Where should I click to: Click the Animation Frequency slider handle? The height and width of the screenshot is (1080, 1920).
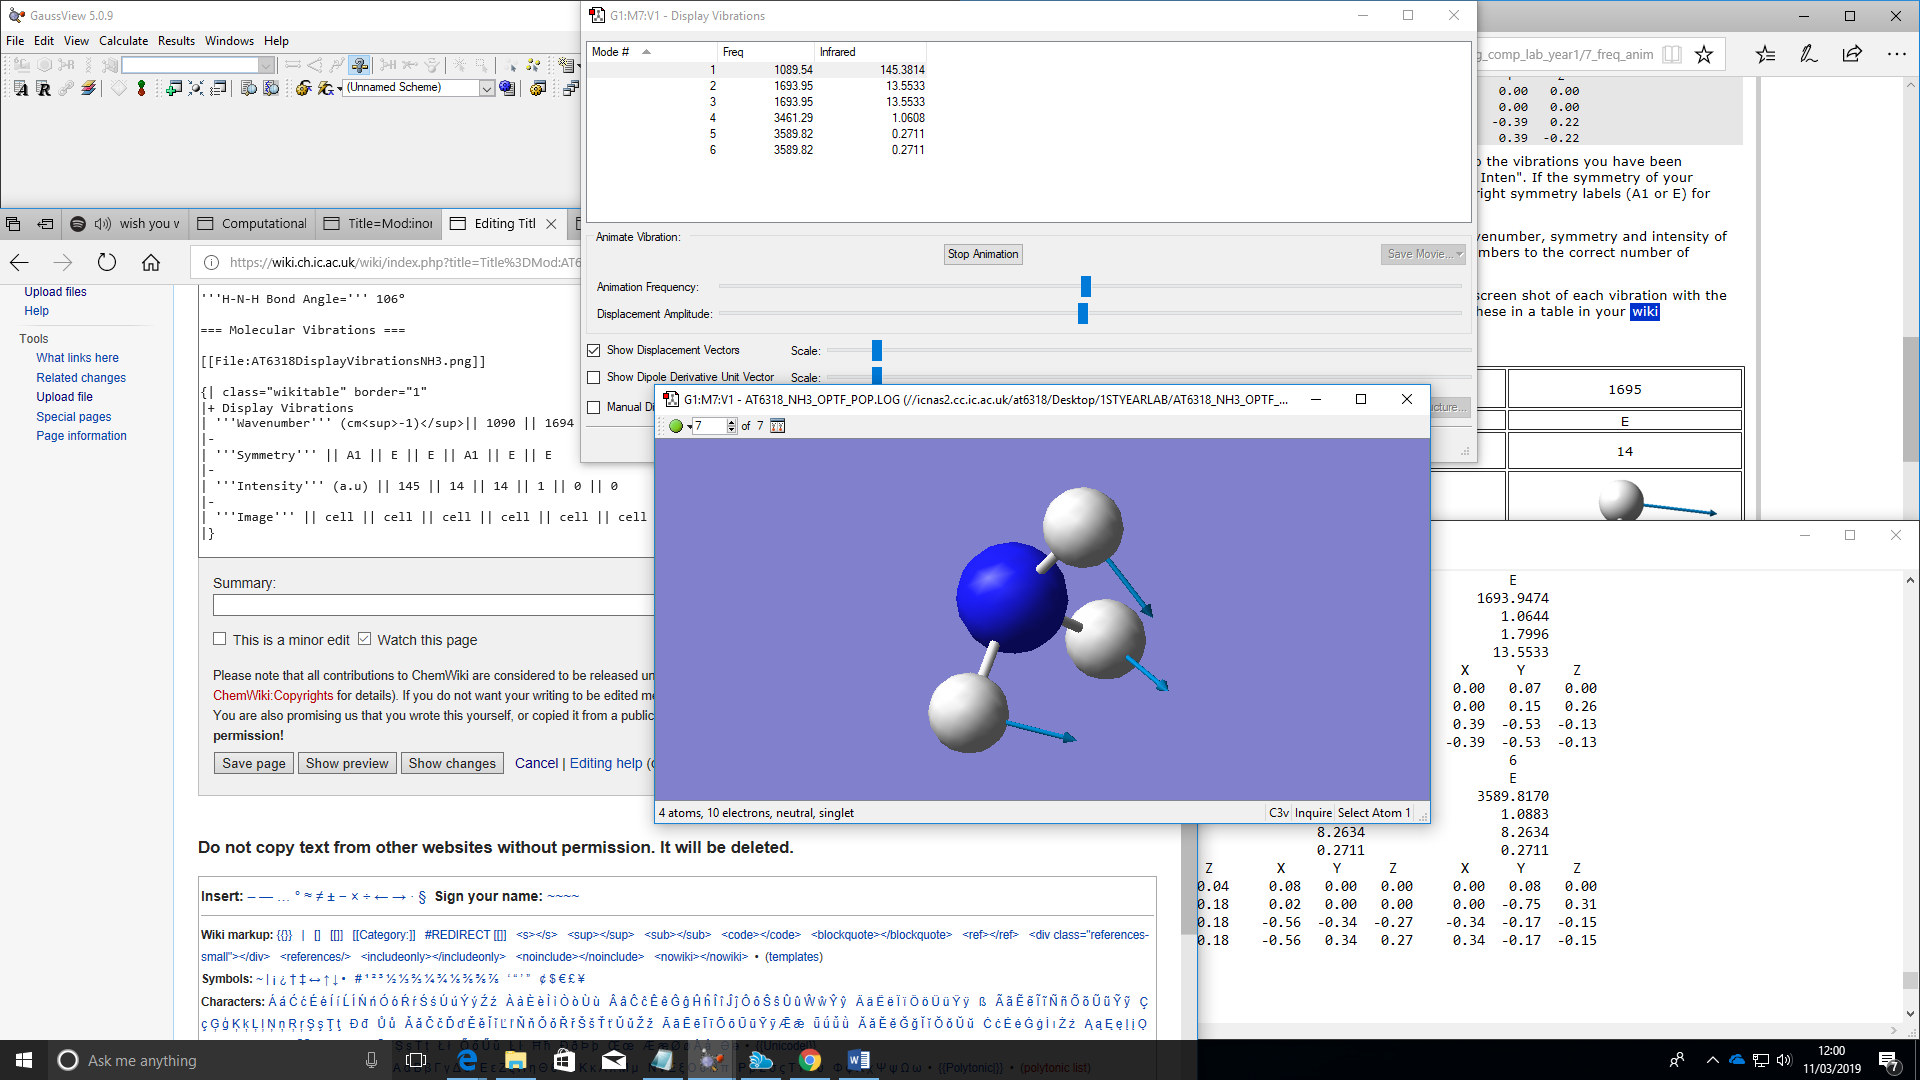tap(1085, 287)
